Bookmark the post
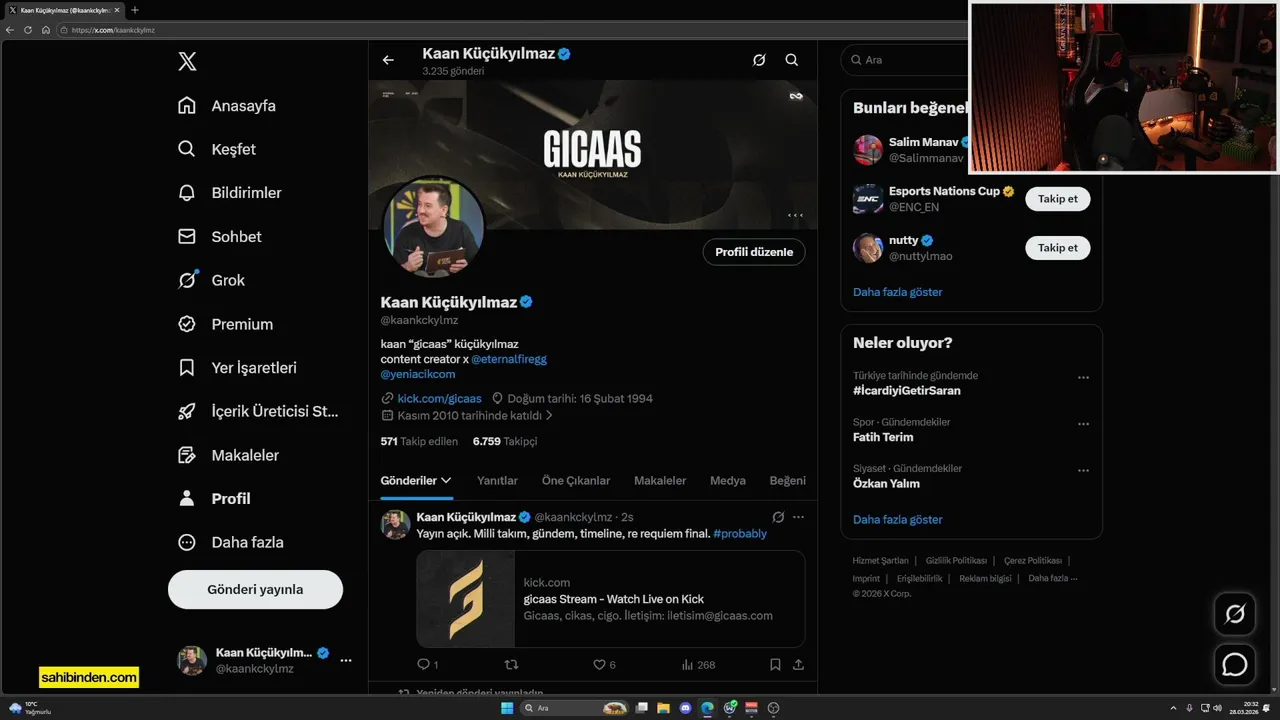This screenshot has width=1280, height=720. (775, 664)
